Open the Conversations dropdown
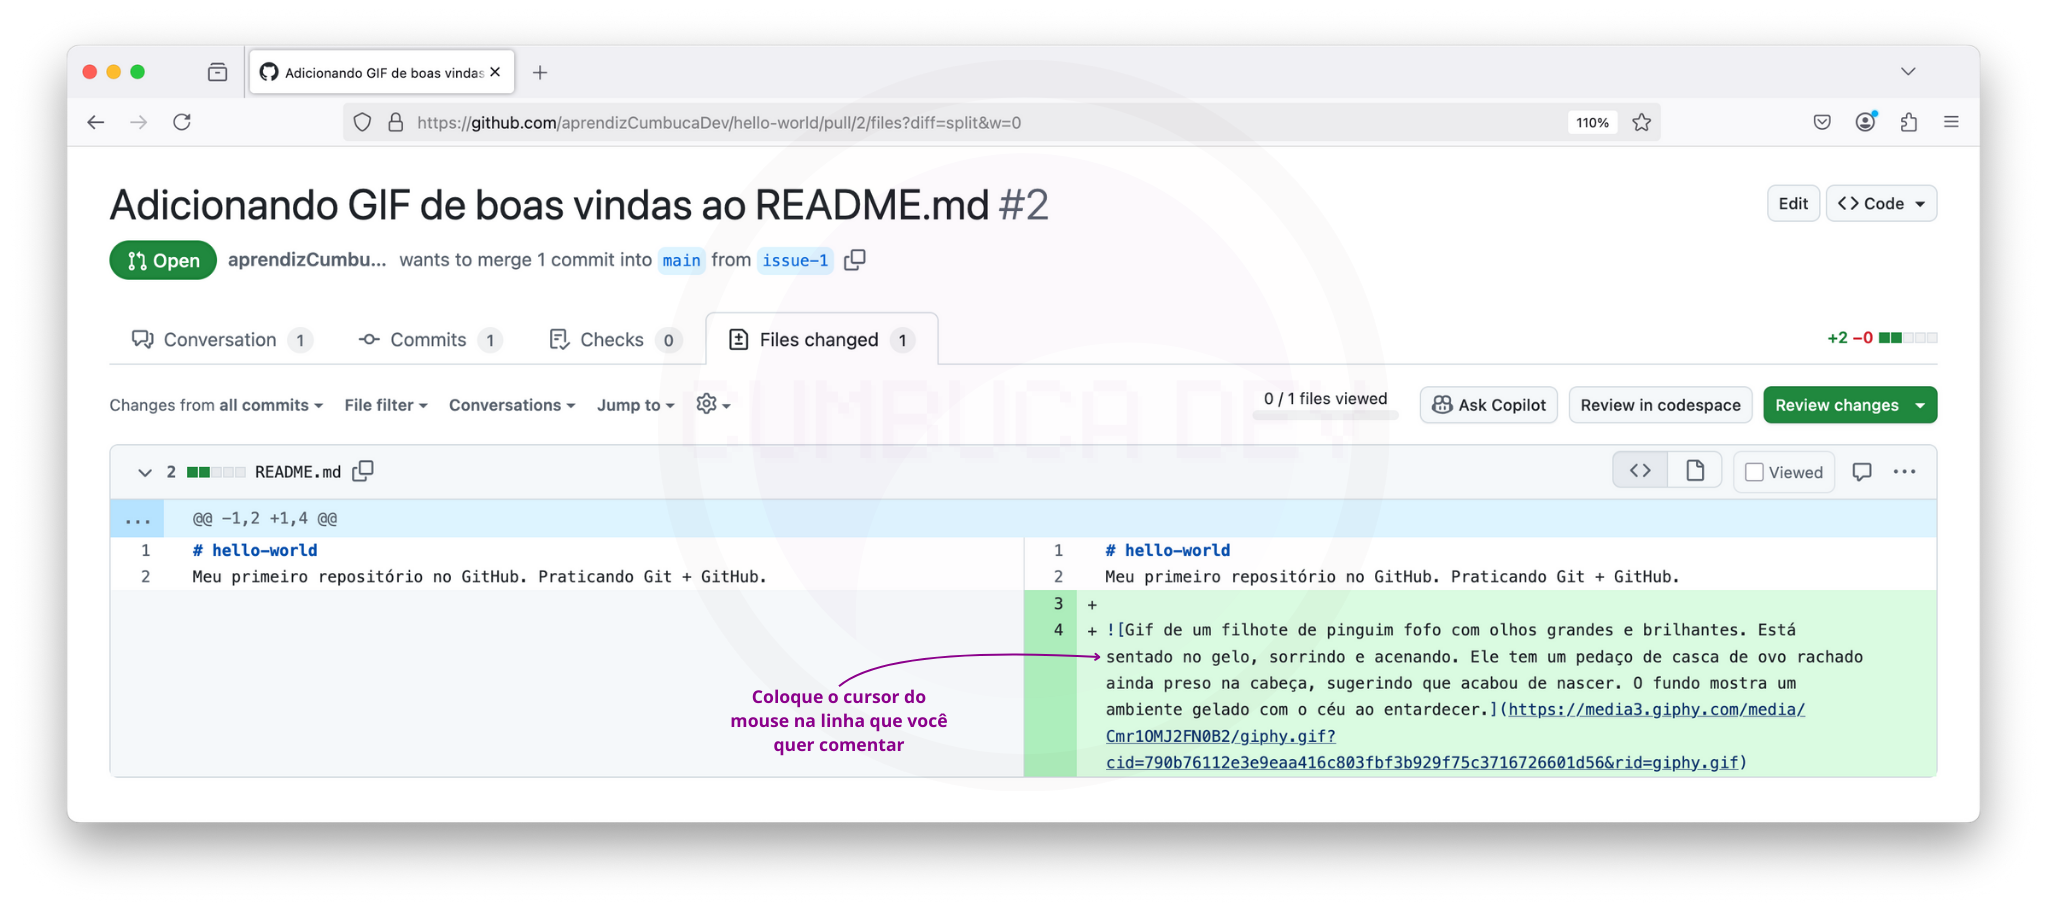This screenshot has height=911, width=2048. (511, 405)
